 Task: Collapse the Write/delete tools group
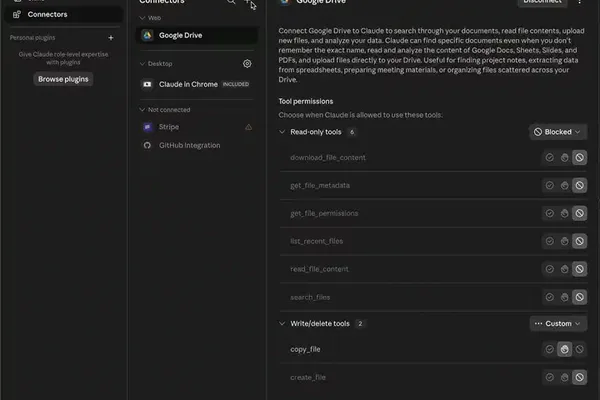tap(282, 324)
